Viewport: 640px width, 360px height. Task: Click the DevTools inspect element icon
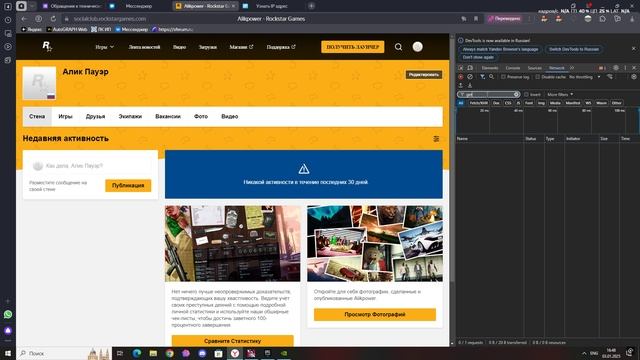461,68
